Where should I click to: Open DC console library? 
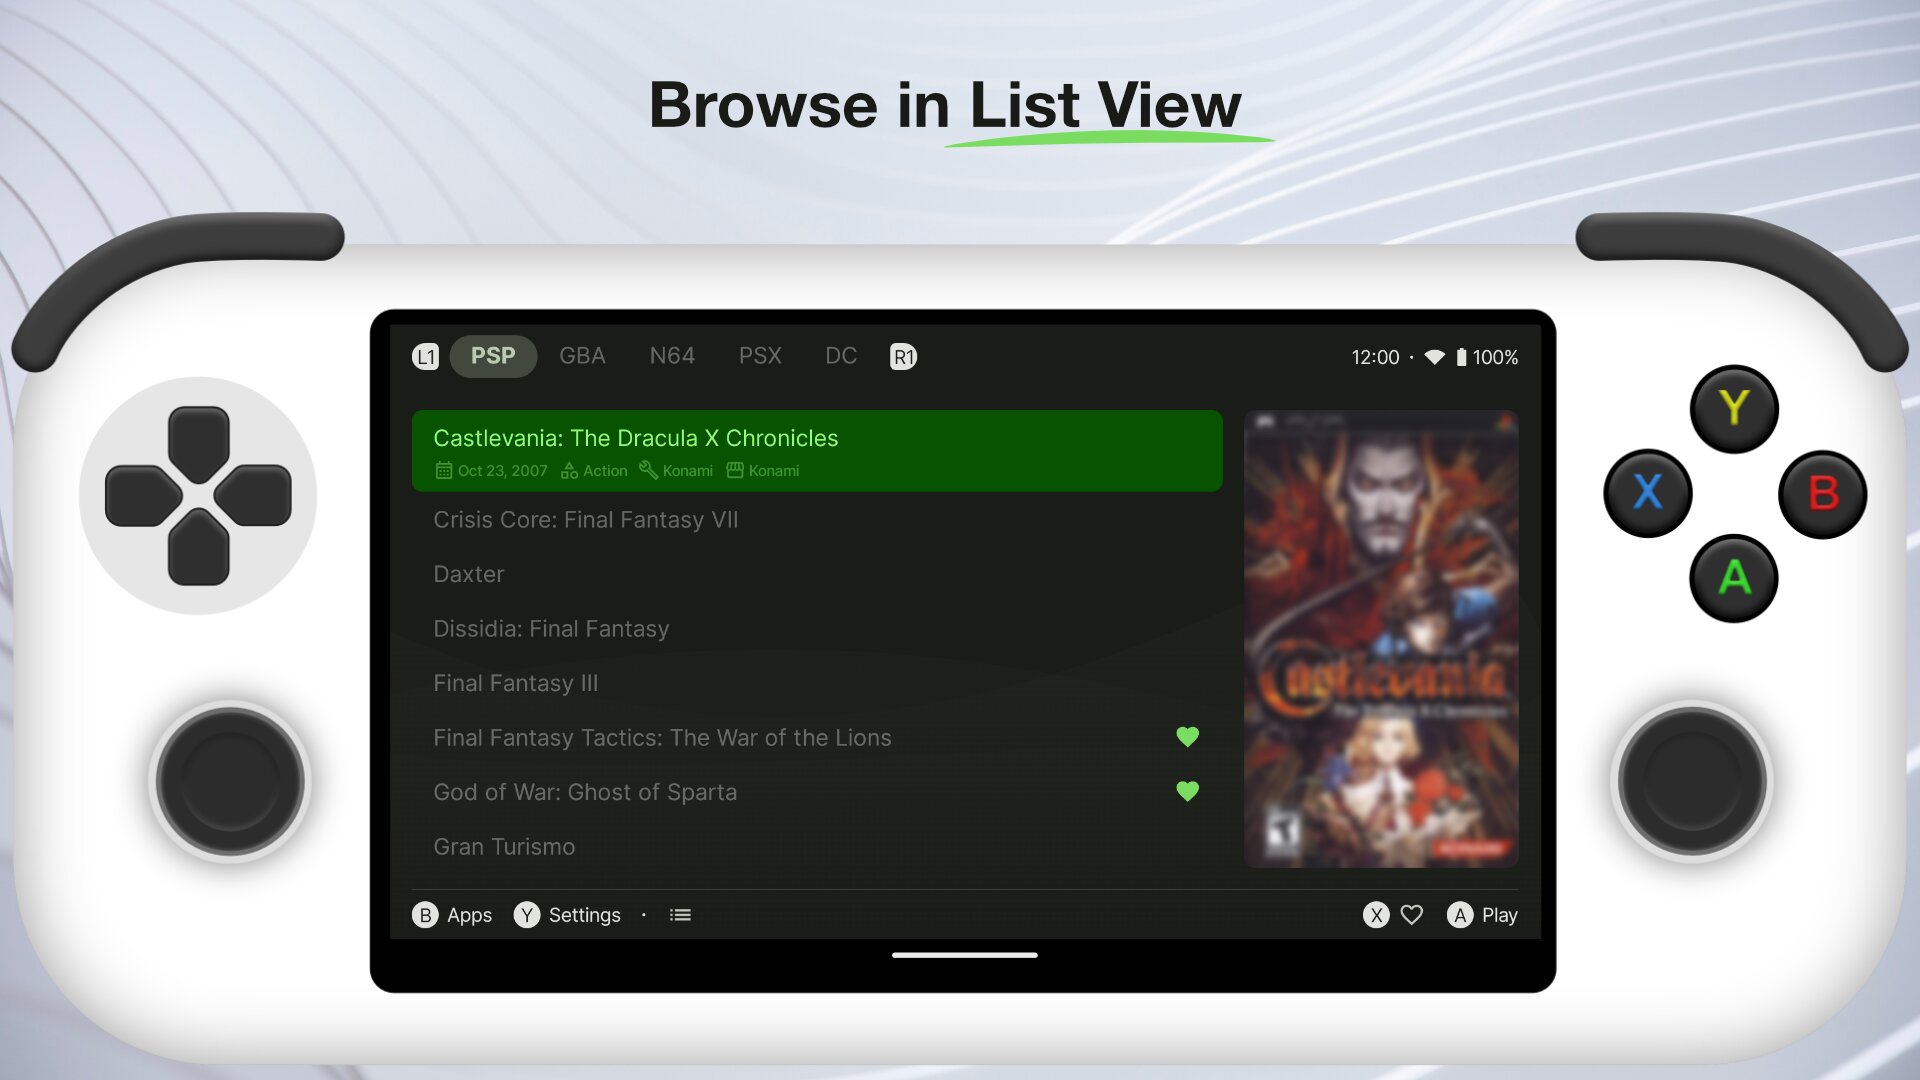(840, 356)
